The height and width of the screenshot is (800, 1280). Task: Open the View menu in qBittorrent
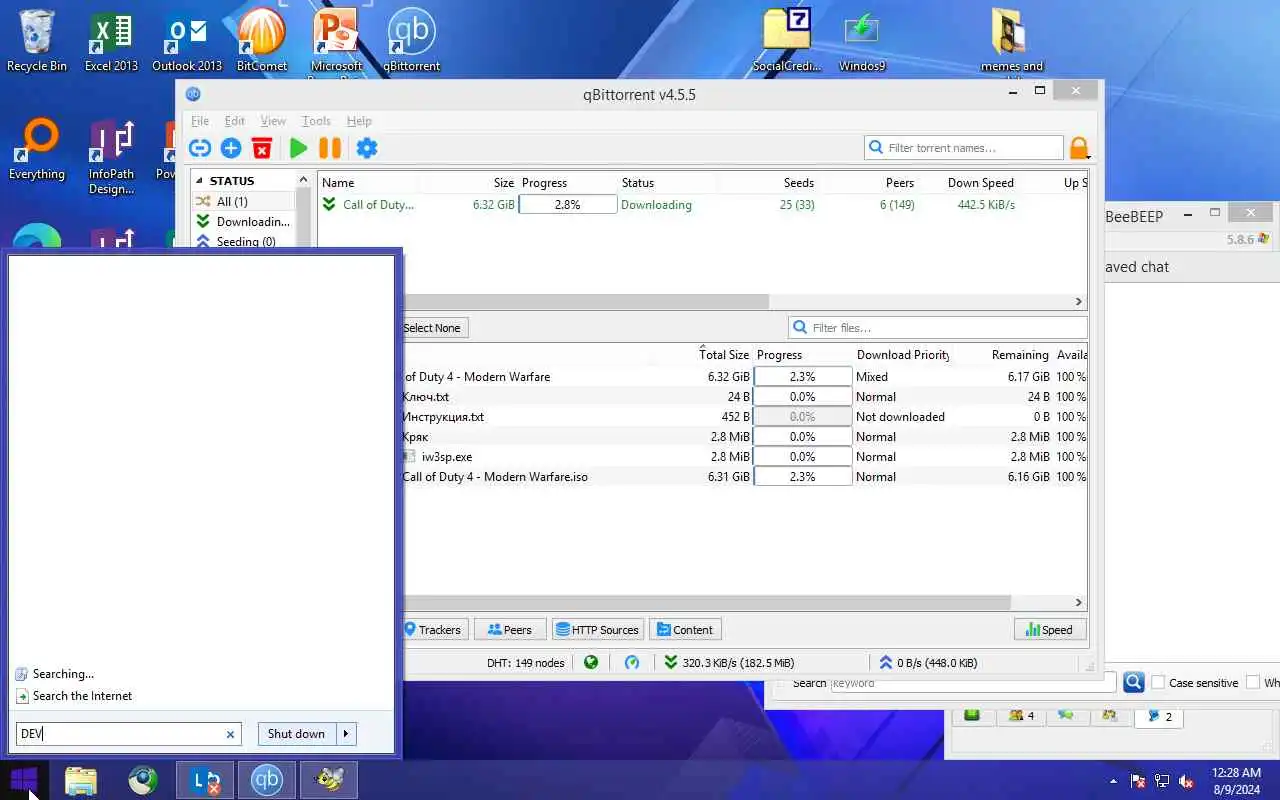point(273,120)
